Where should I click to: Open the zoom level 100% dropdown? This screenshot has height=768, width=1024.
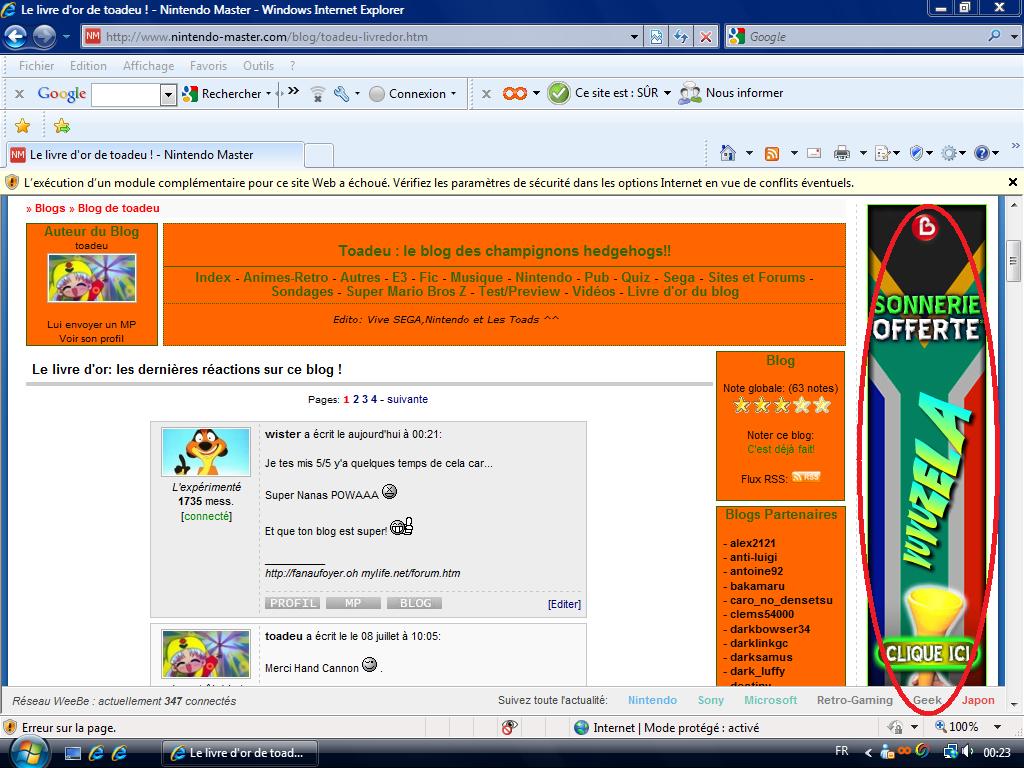click(997, 727)
